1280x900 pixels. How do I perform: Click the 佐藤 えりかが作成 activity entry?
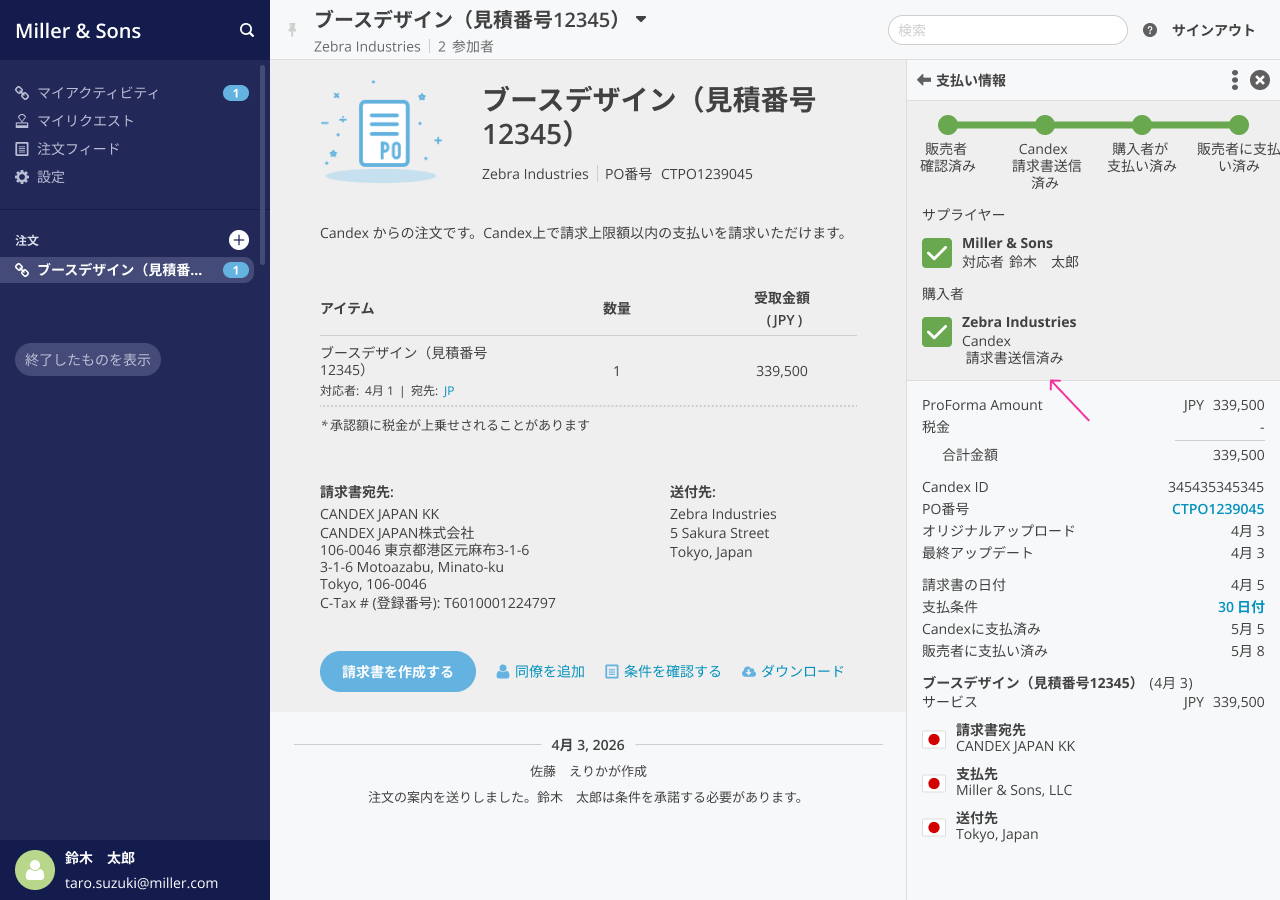tap(588, 771)
